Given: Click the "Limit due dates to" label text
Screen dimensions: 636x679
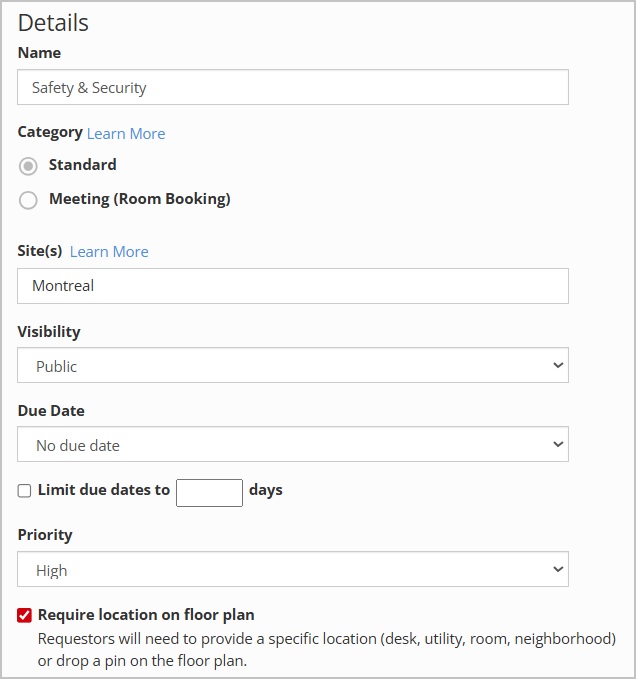Looking at the screenshot, I should coord(104,490).
